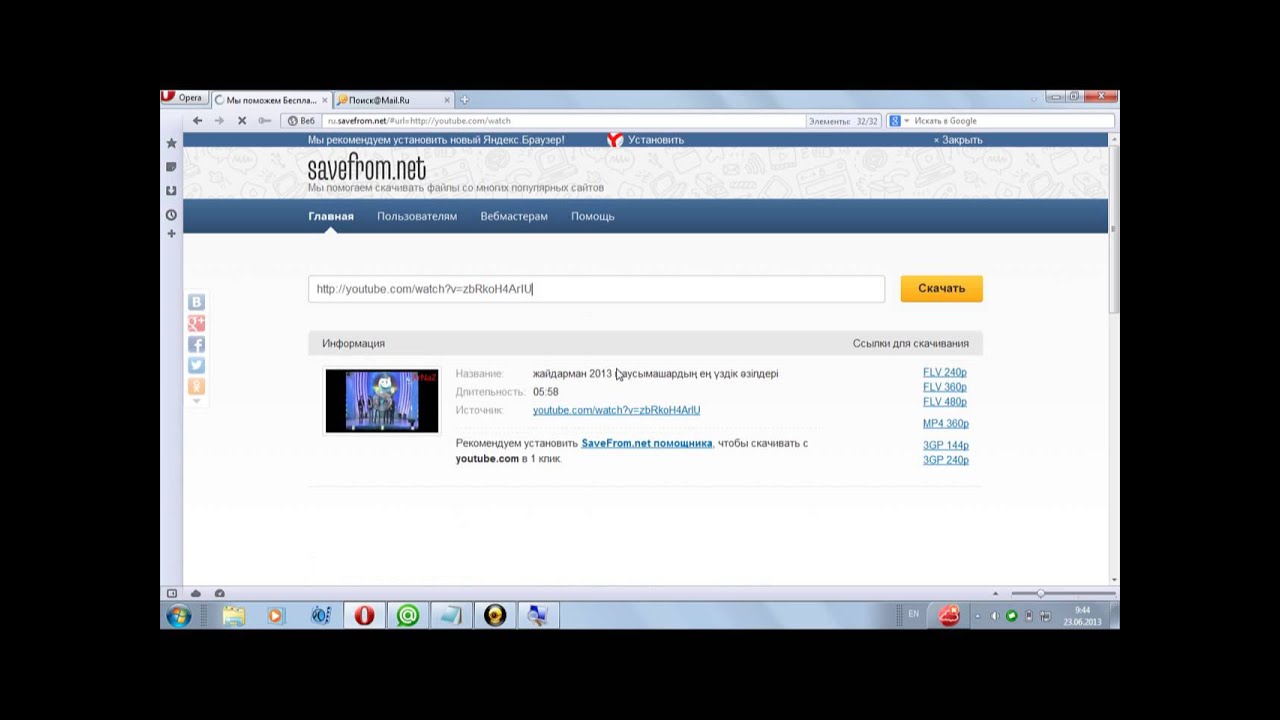The height and width of the screenshot is (720, 1280).
Task: Share via the Facebook icon
Action: coord(196,344)
